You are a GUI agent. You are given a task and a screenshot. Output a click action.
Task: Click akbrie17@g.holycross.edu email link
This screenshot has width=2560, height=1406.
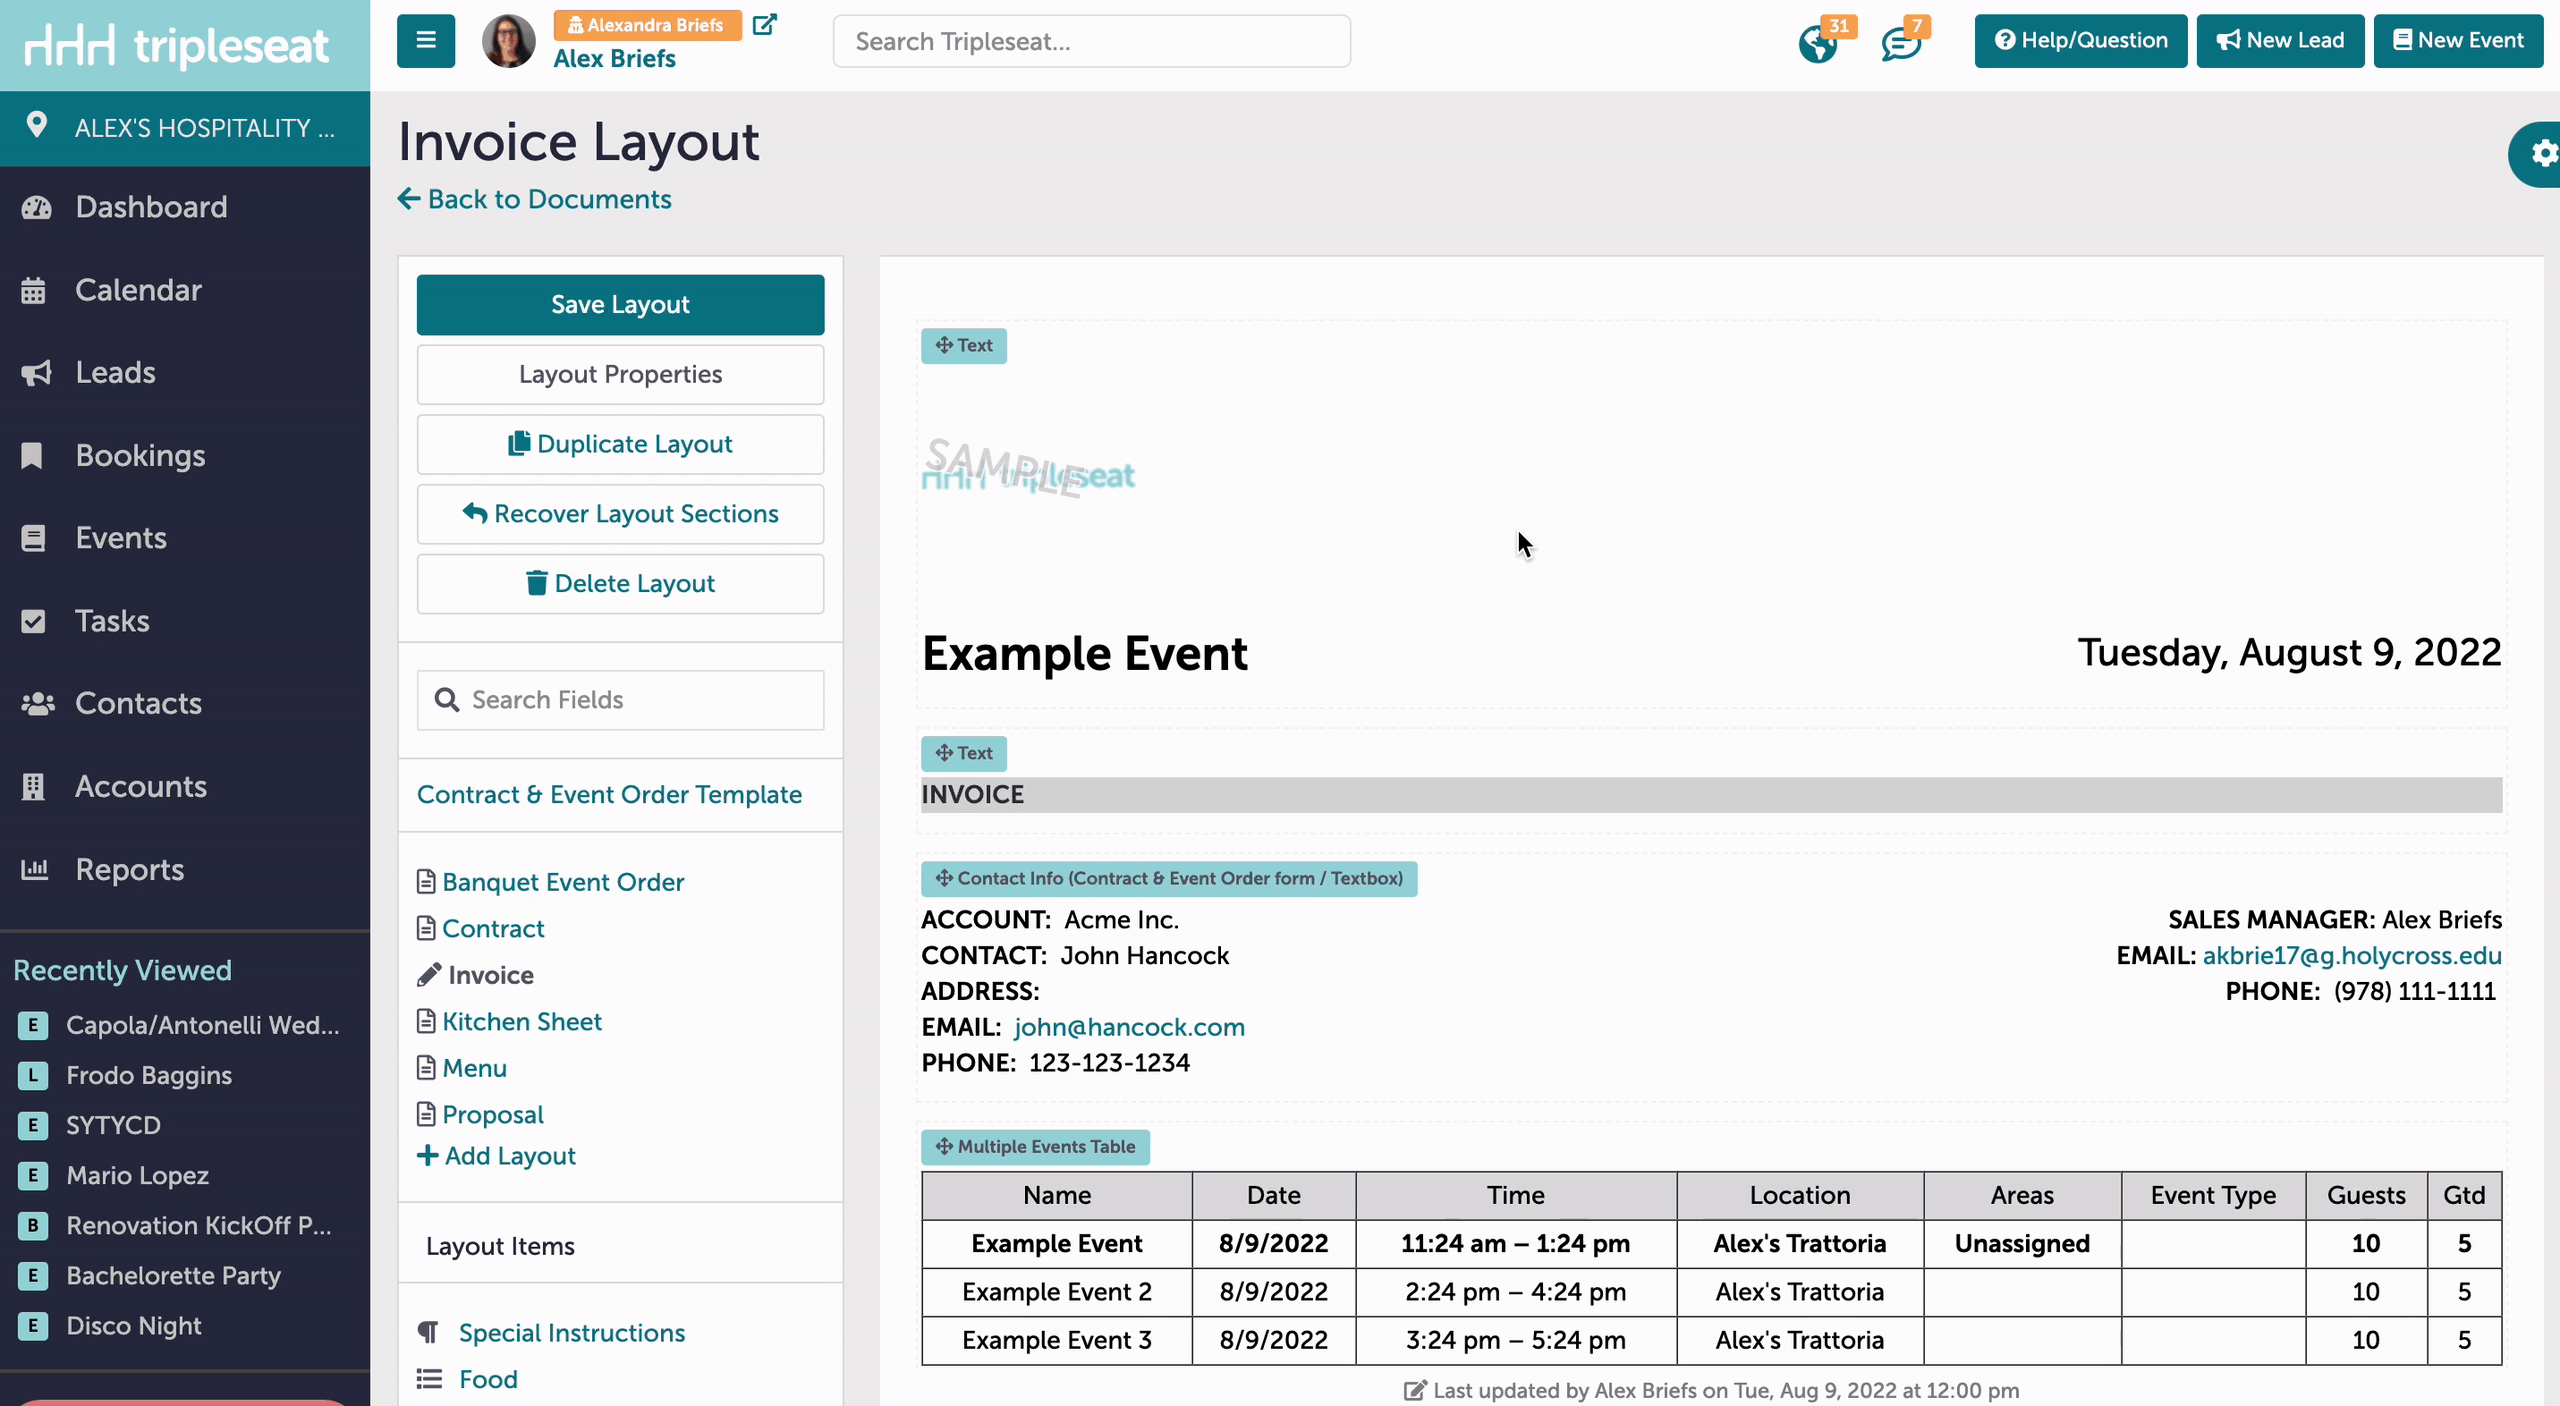2352,956
